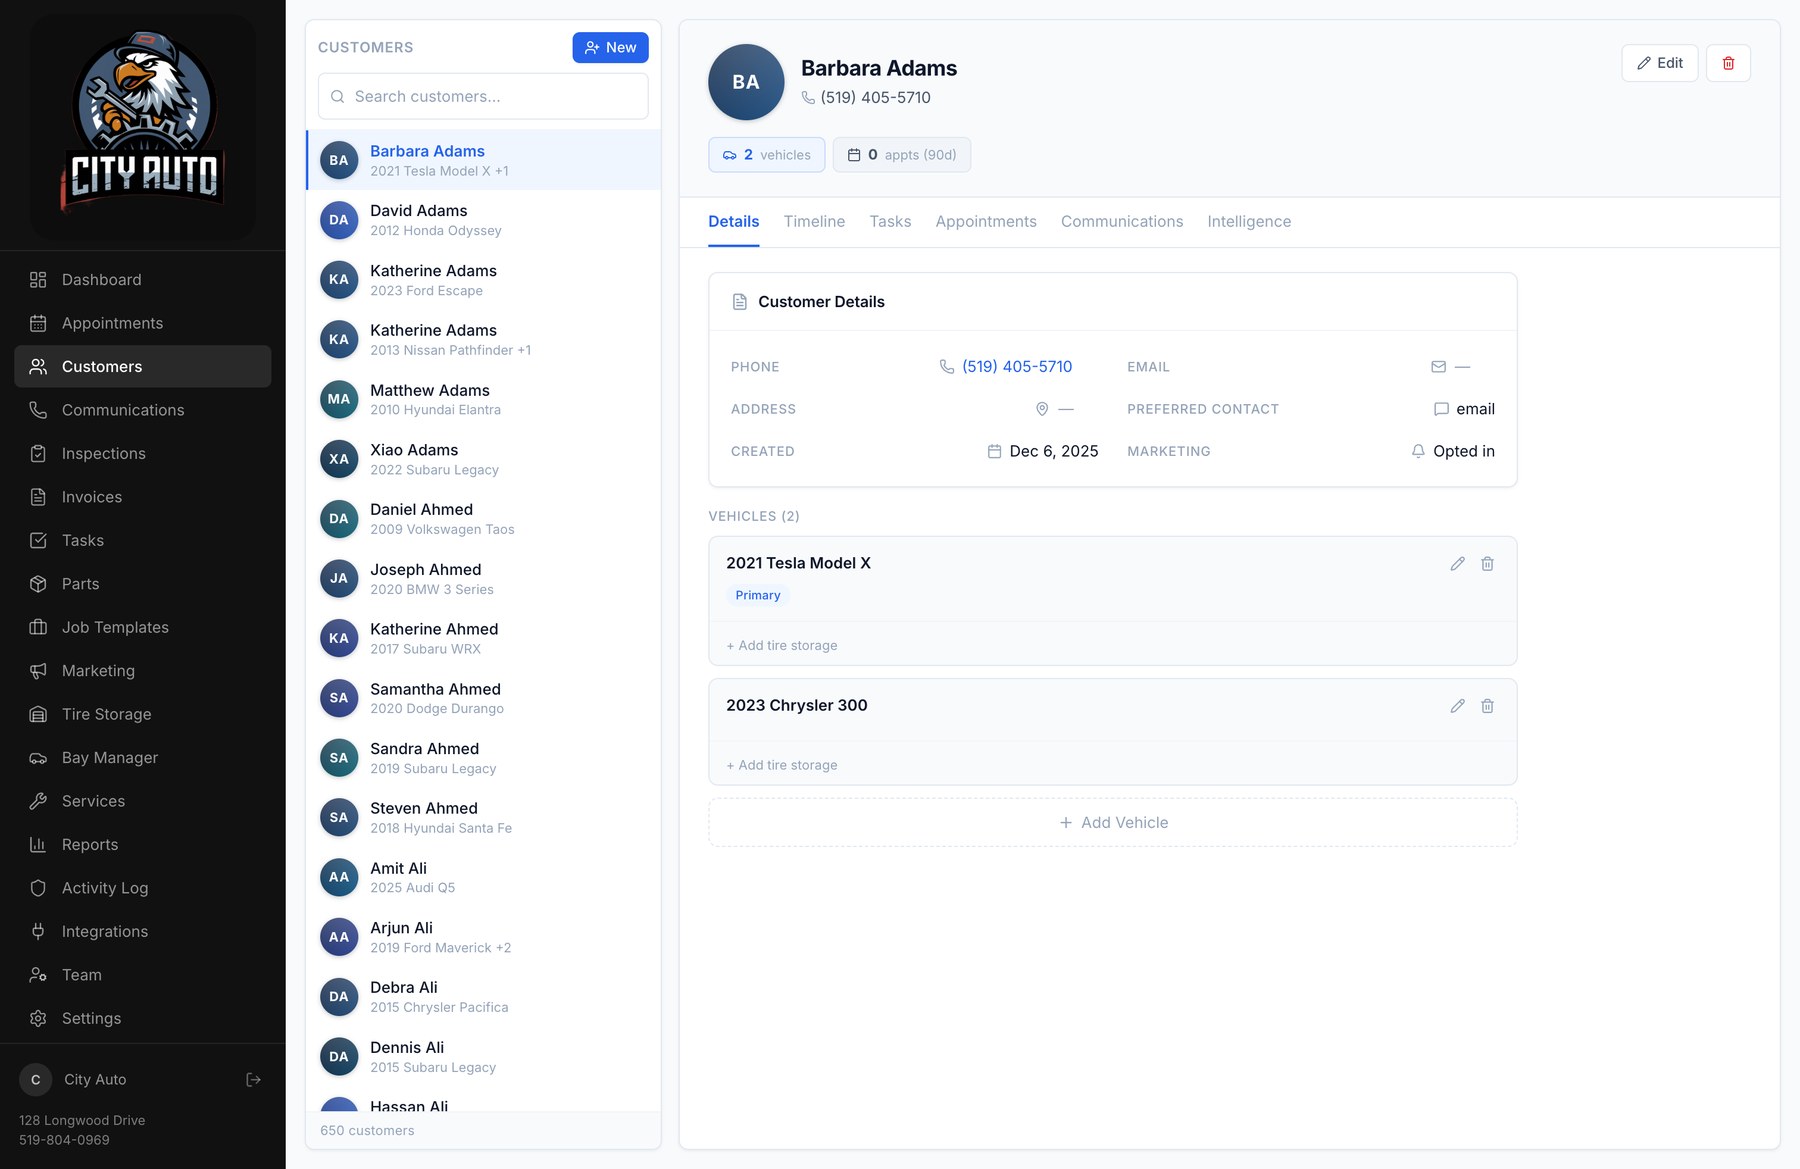Screen dimensions: 1800x1169
Task: Open Tire Storage warehouse icon
Action: (38, 714)
